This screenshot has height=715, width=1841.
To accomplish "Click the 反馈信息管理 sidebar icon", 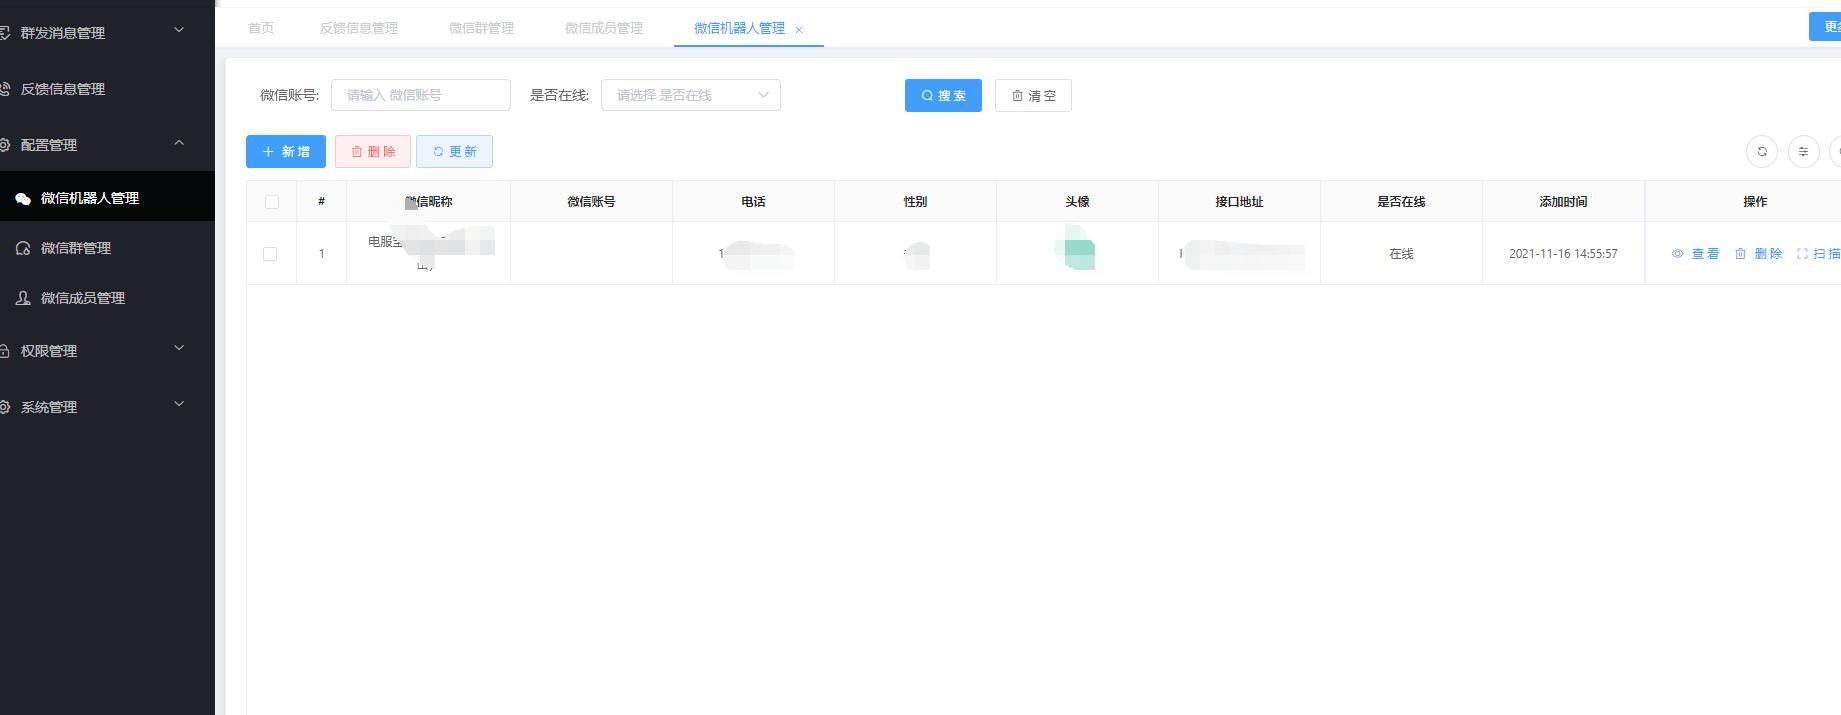I will click(x=5, y=89).
